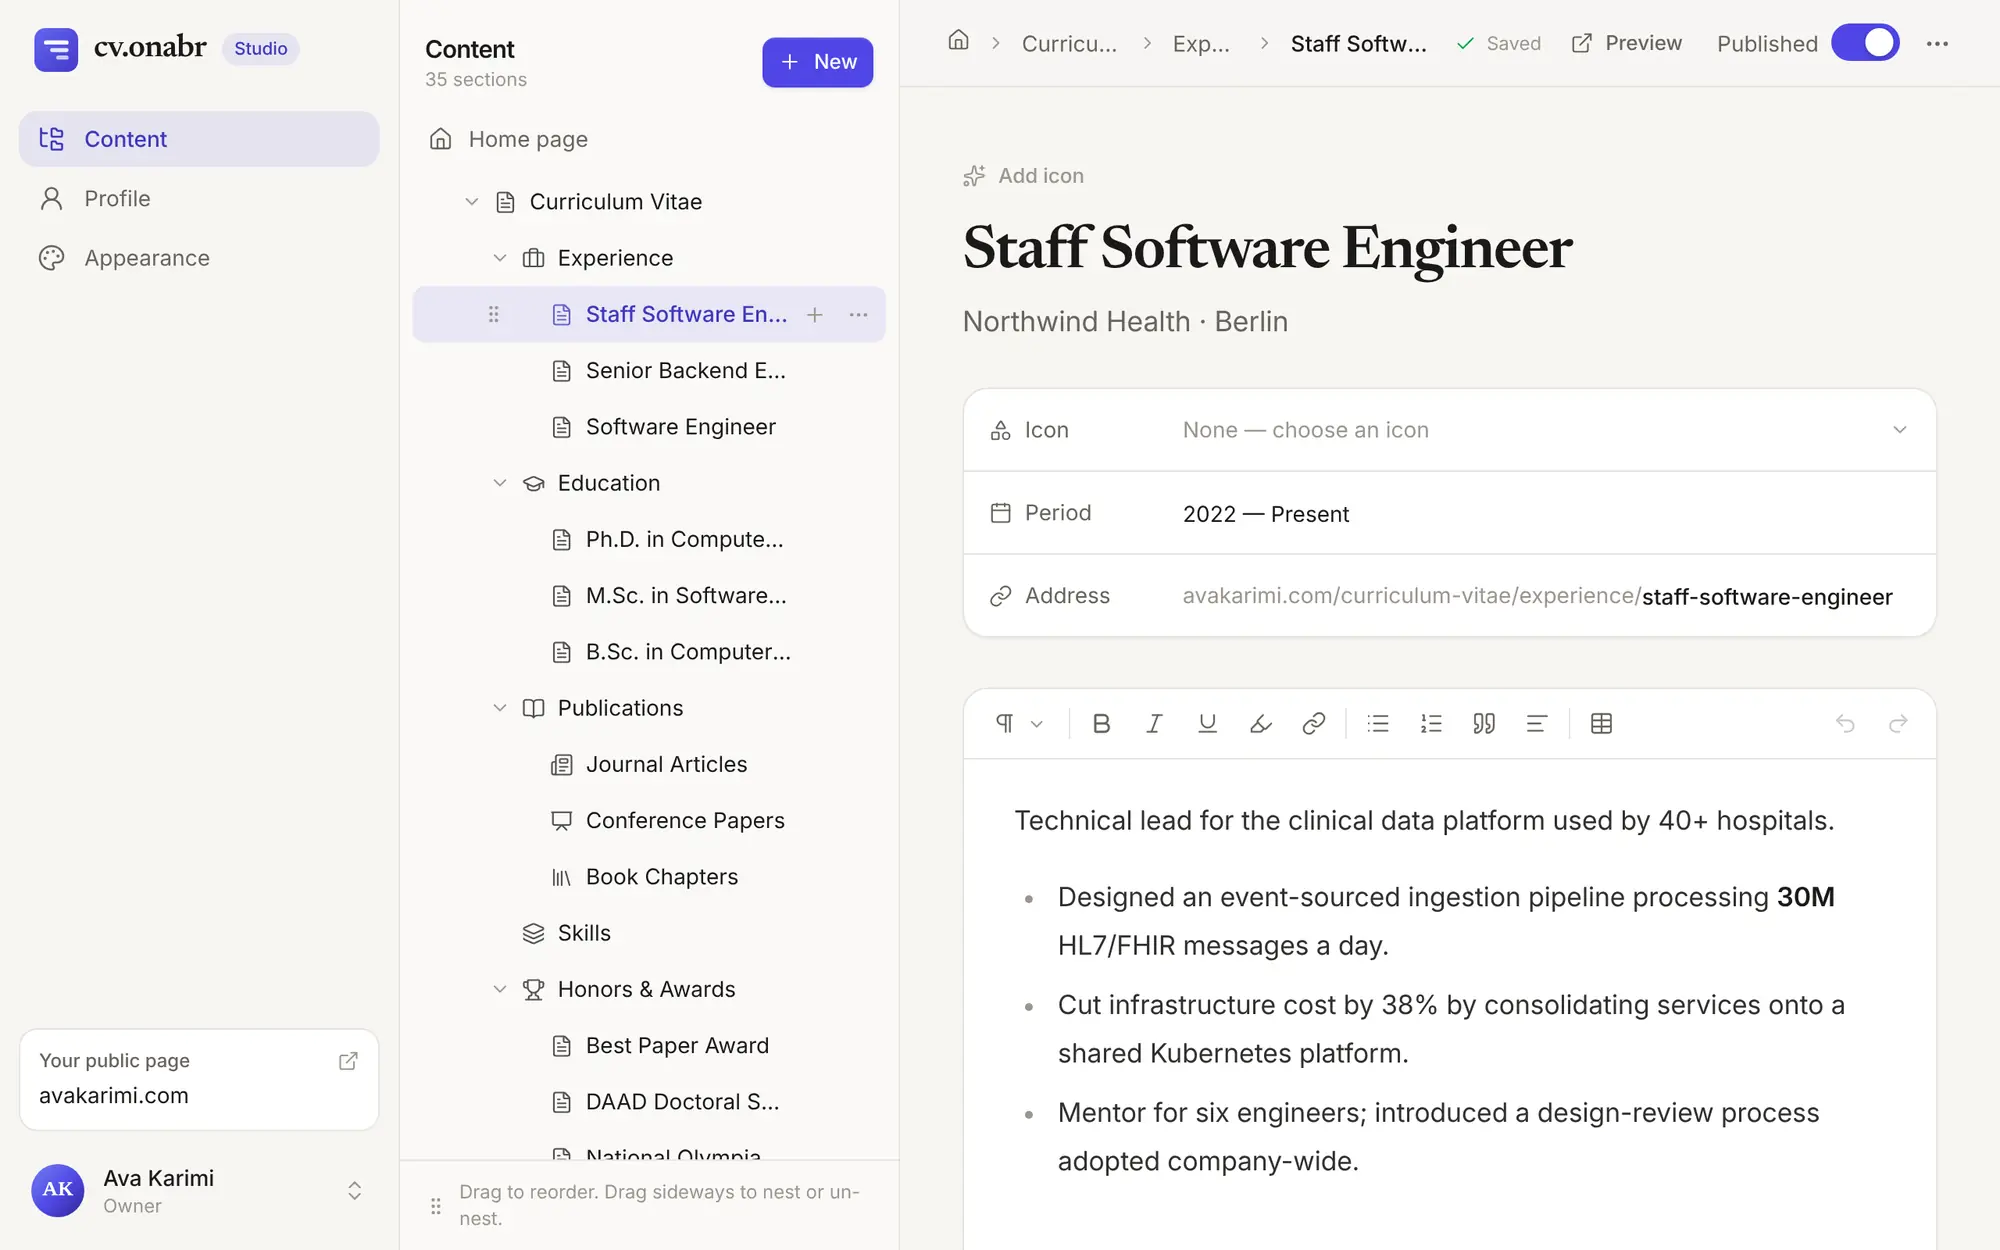Open the page Preview
2000x1250 pixels.
pos(1626,43)
